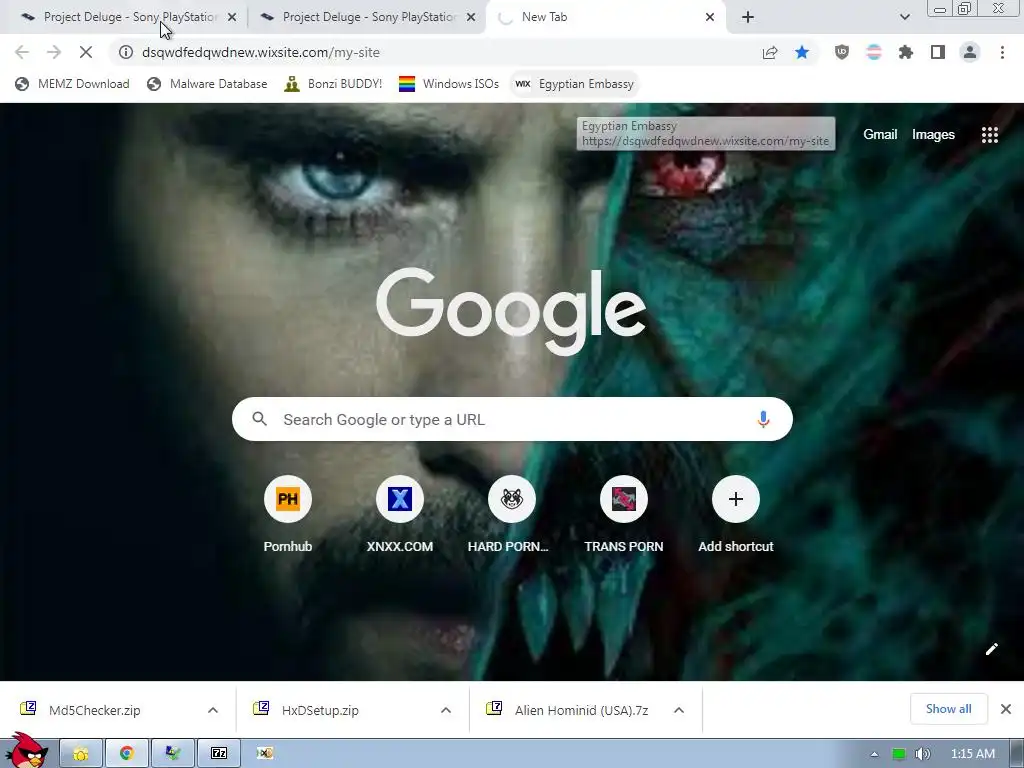Open the Extensions puzzle piece menu
1024x768 pixels.
(x=906, y=52)
